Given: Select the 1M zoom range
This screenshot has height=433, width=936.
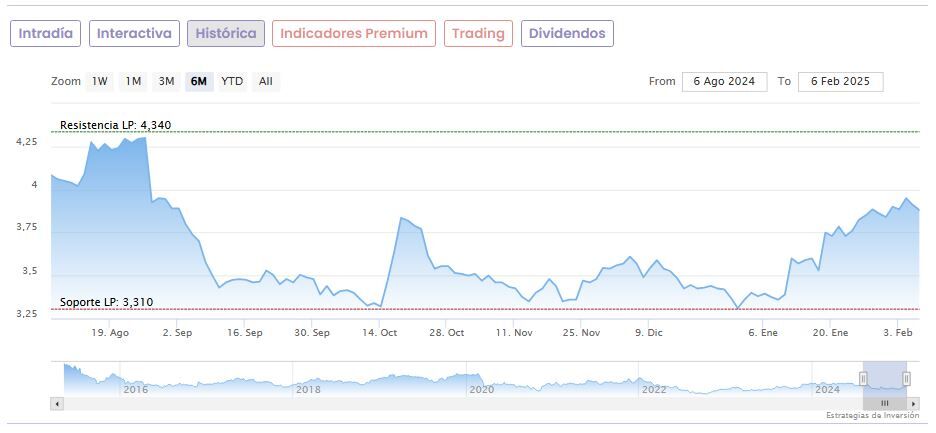Looking at the screenshot, I should [x=133, y=81].
